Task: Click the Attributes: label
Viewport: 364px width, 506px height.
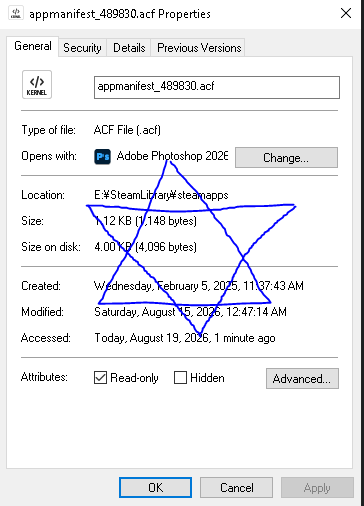Action: click(x=44, y=377)
